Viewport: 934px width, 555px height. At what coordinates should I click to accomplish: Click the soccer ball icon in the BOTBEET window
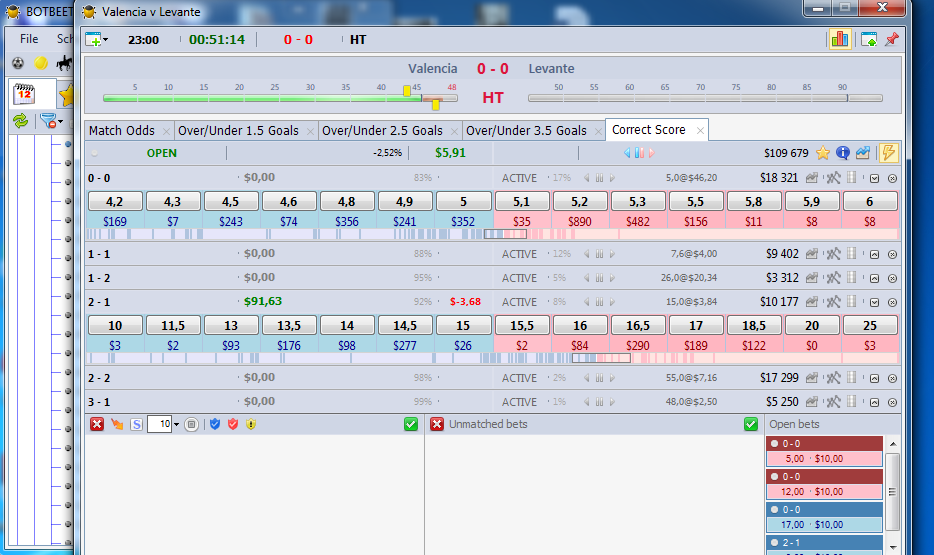click(x=18, y=63)
